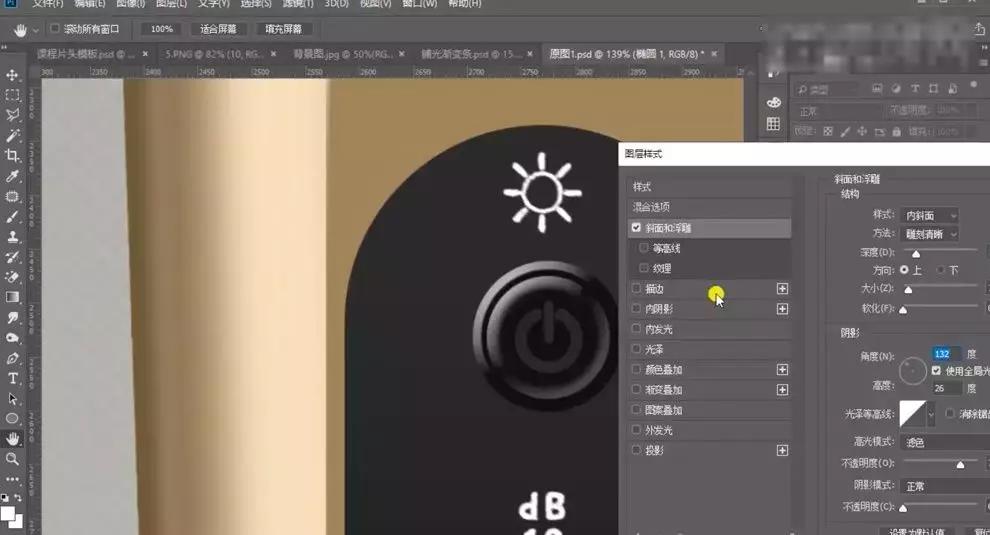The height and width of the screenshot is (535, 990).
Task: Open the 高光模式 dropdown showing 滤色
Action: point(945,443)
